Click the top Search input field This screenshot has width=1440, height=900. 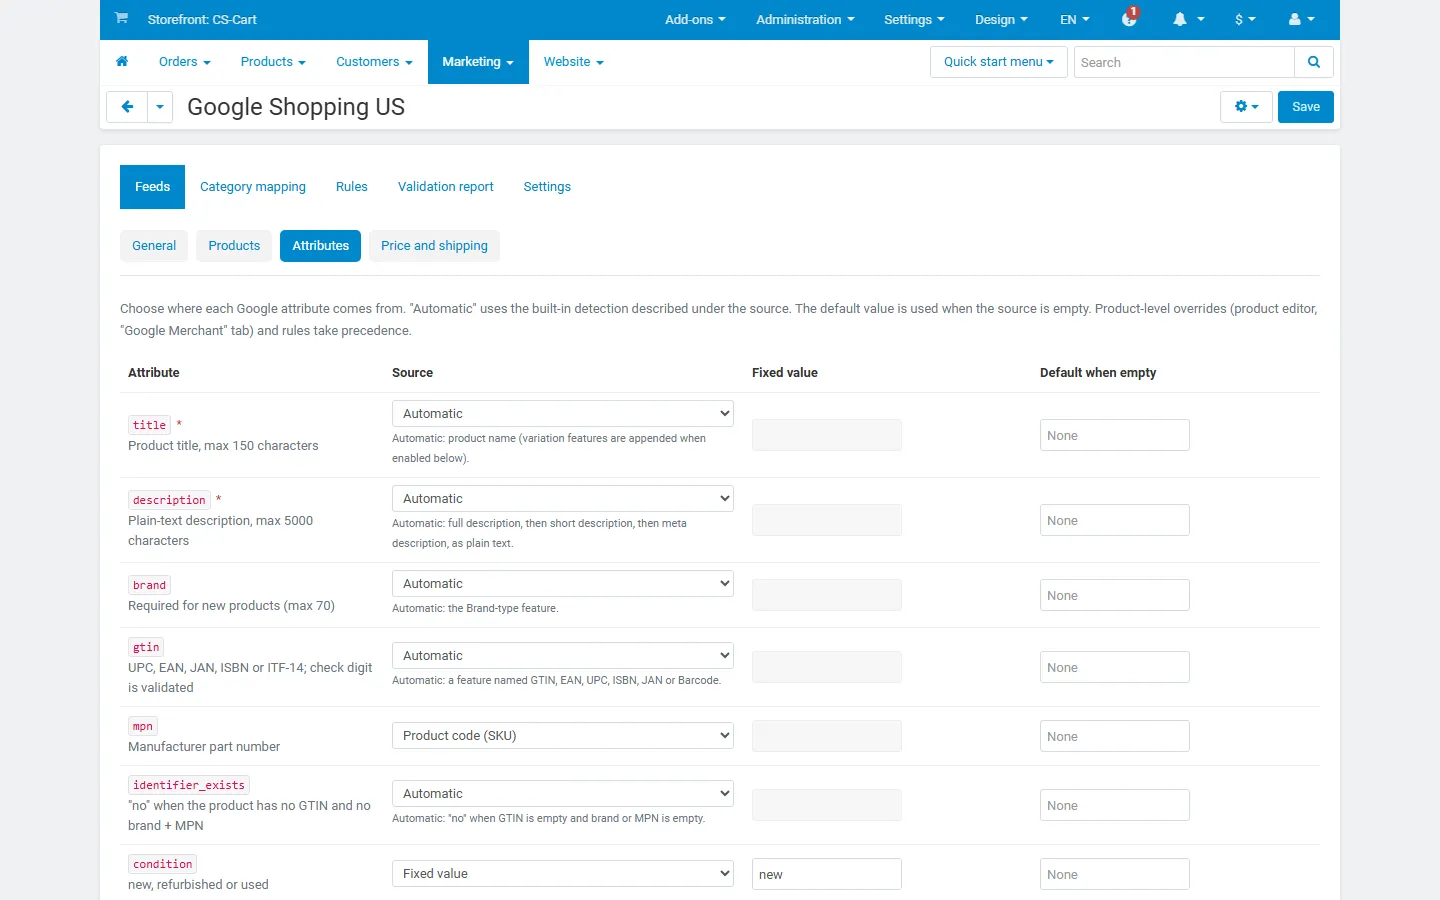1184,62
